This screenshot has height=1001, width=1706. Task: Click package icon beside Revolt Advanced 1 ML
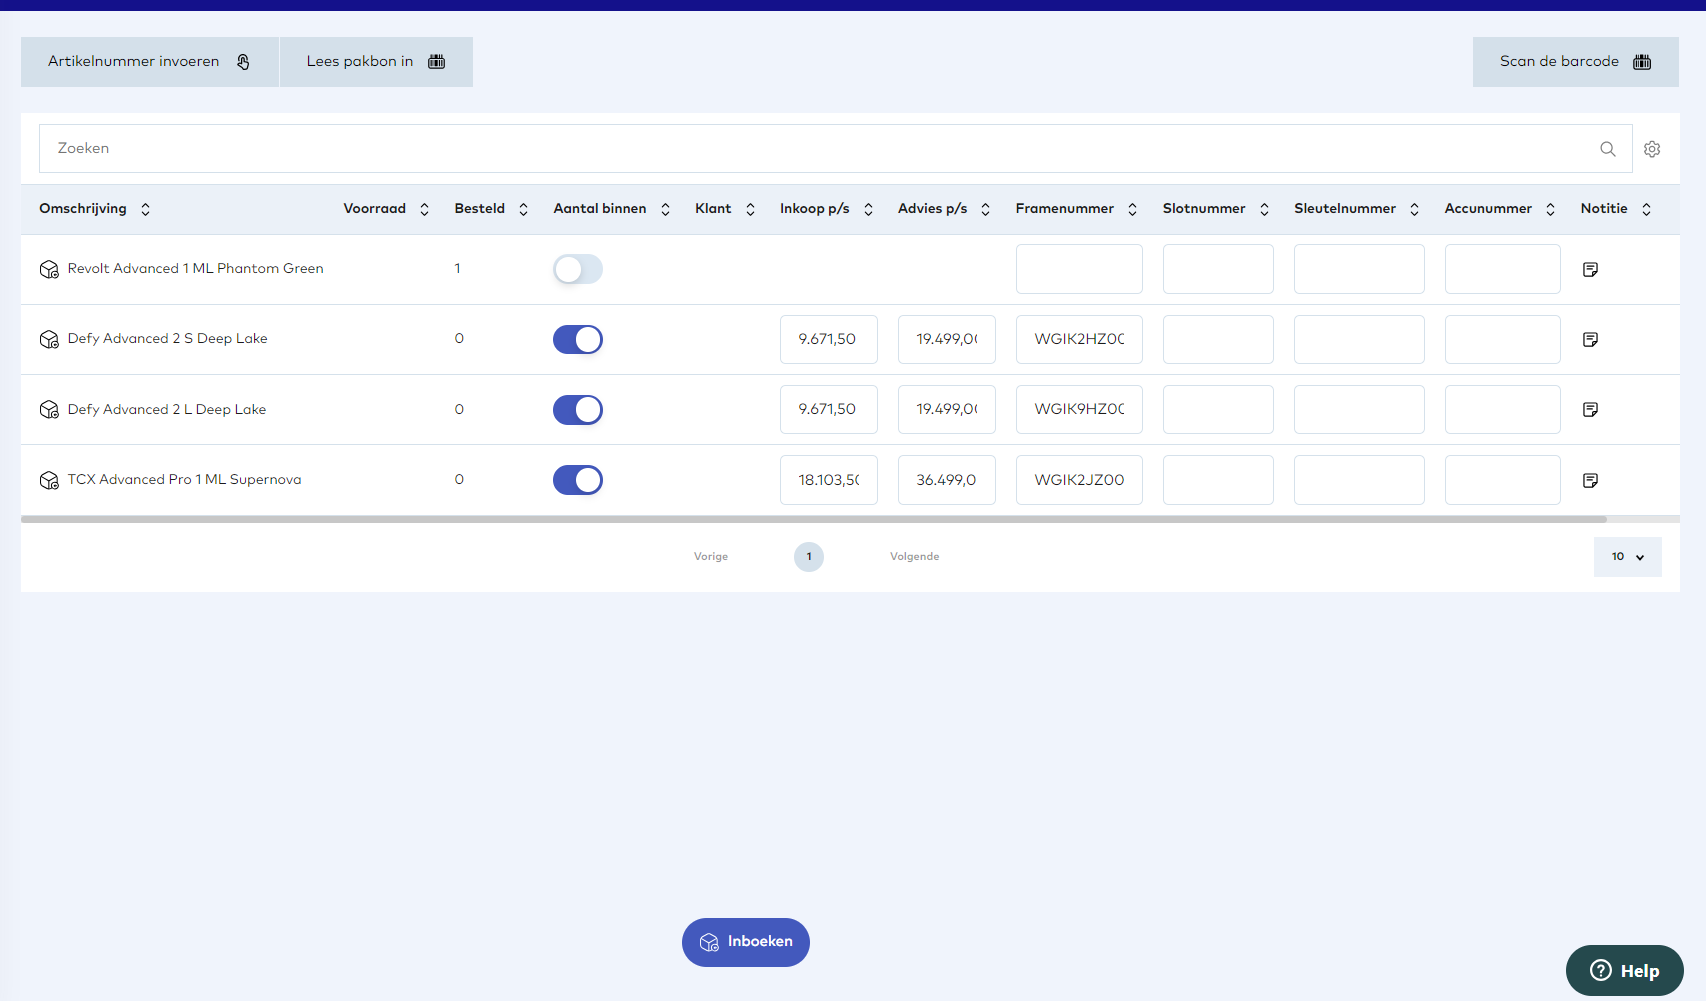[49, 269]
